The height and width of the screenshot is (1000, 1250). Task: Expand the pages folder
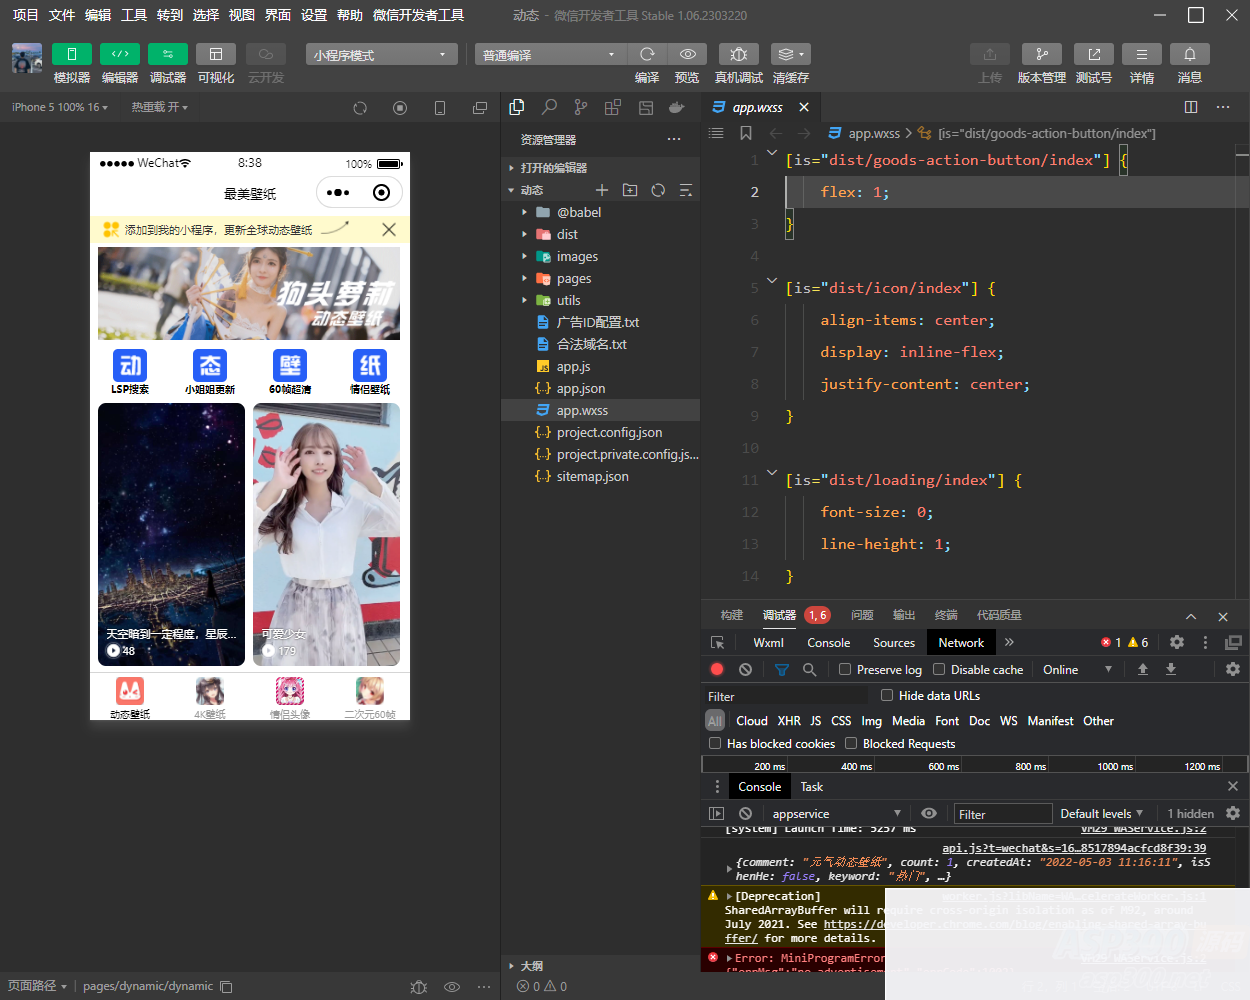pyautogui.click(x=573, y=278)
